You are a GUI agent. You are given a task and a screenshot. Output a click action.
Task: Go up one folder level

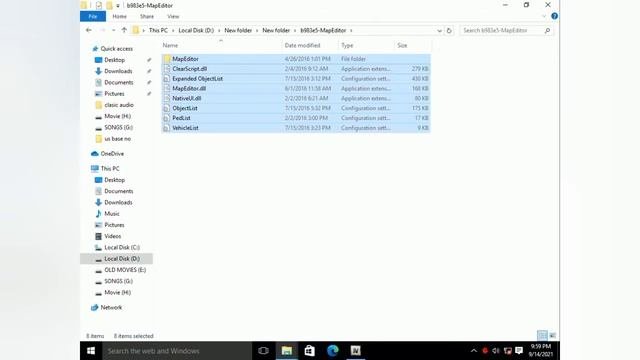coord(124,30)
